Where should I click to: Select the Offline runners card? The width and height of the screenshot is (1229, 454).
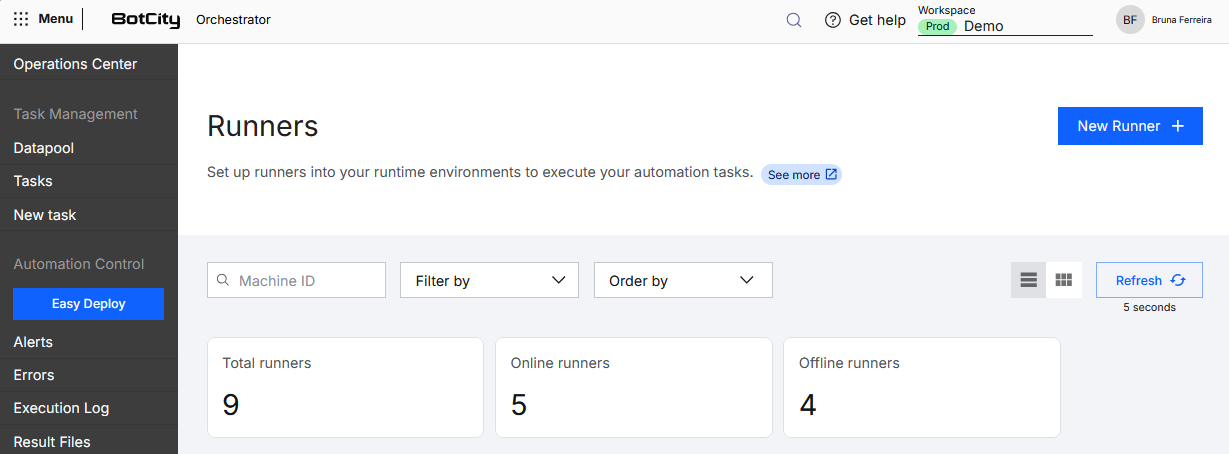[x=922, y=387]
